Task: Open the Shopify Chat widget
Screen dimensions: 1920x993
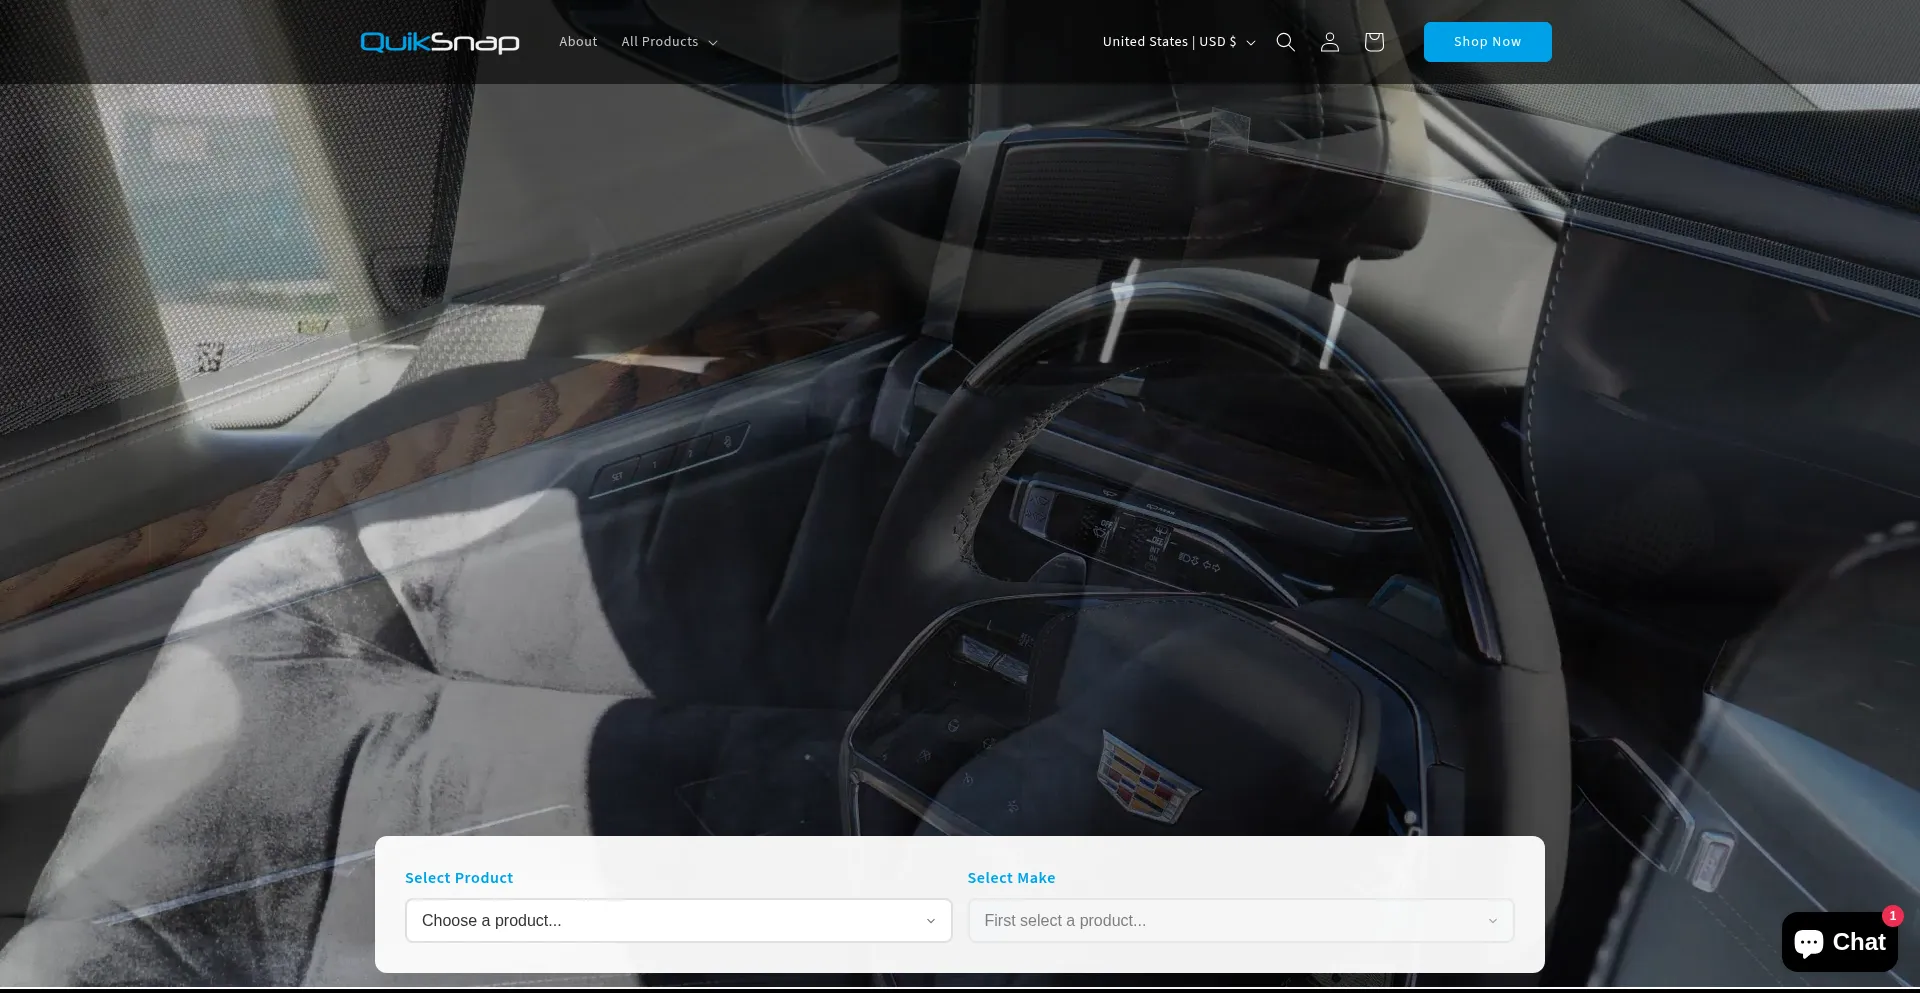Action: click(x=1840, y=942)
